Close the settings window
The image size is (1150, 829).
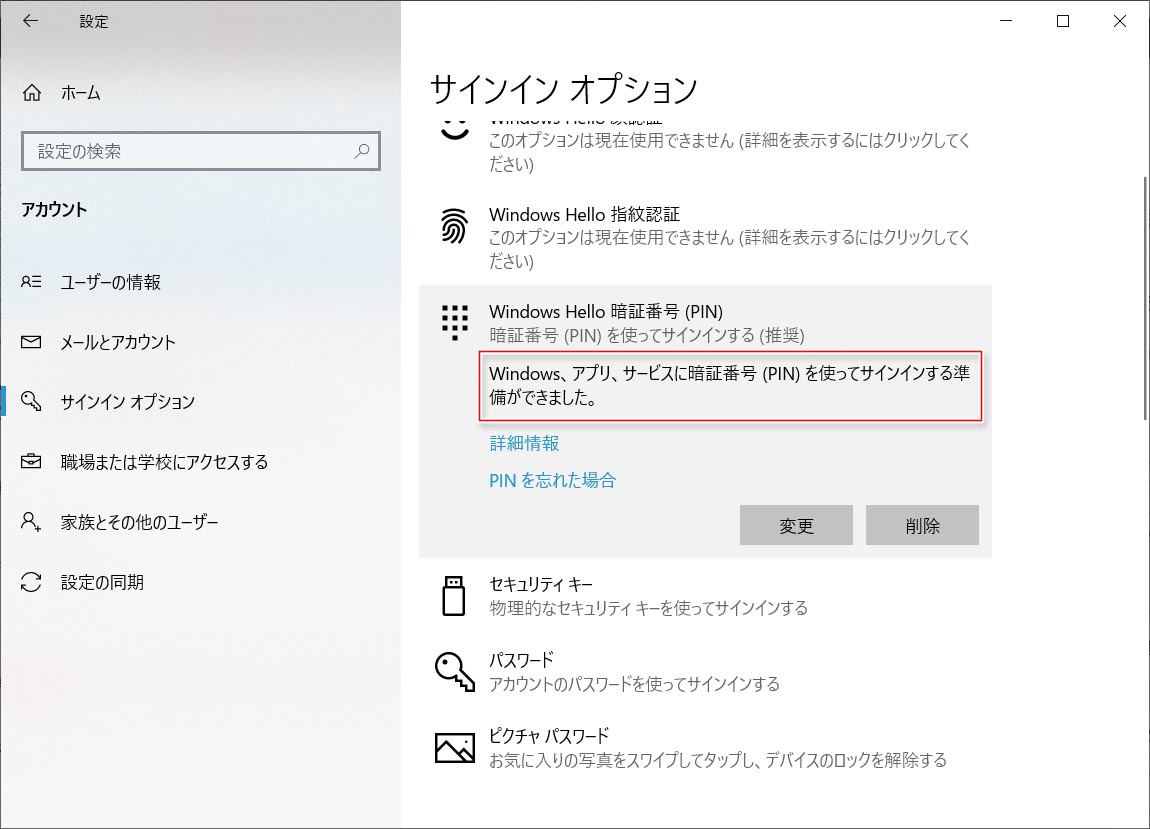[x=1119, y=21]
